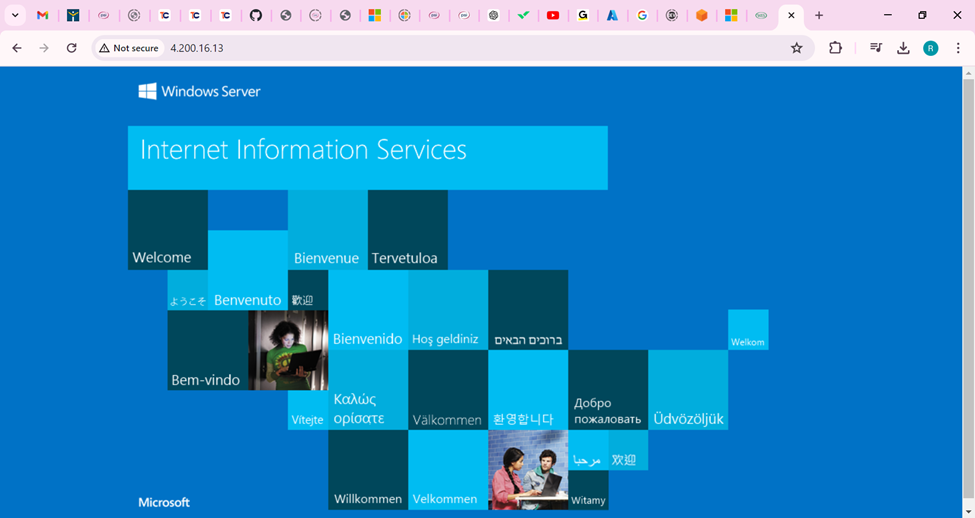
Task: Open the Azure tab
Action: pos(612,16)
